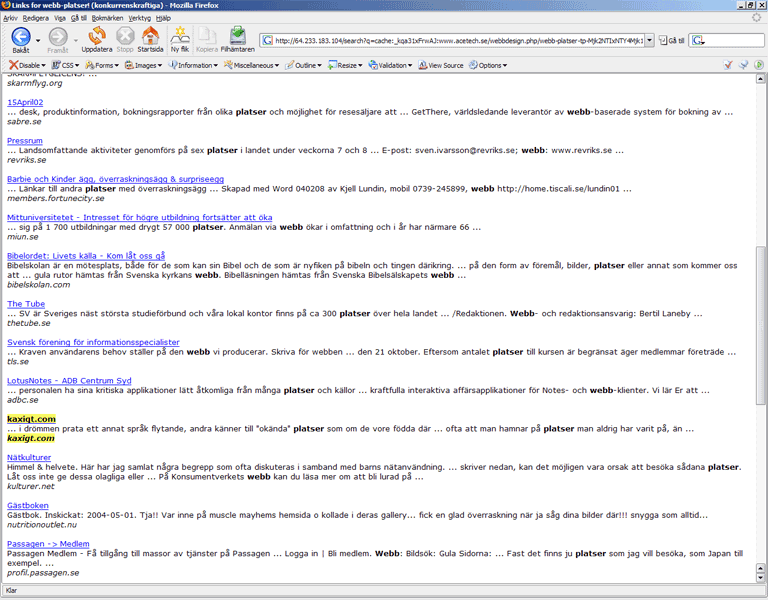Click View Source in the developer toolbar
768x600 pixels.
440,65
